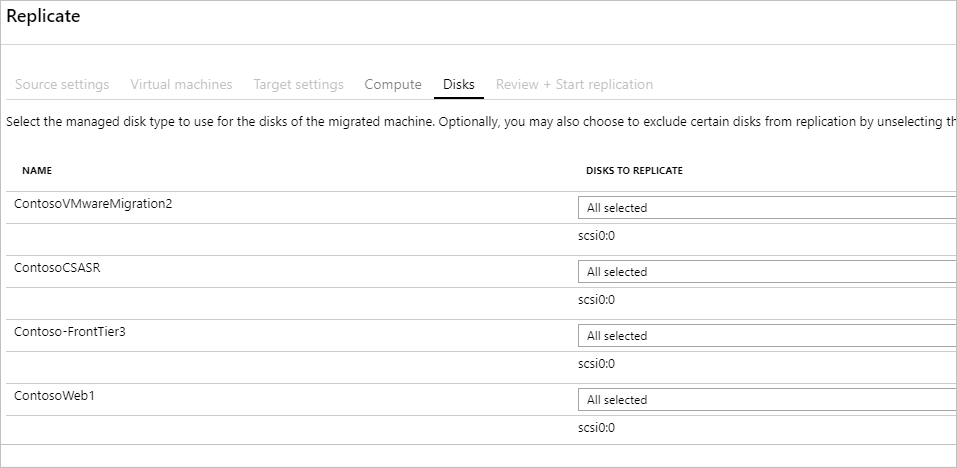Viewport: 957px width, 468px height.
Task: Select the Compute tab
Action: (393, 84)
